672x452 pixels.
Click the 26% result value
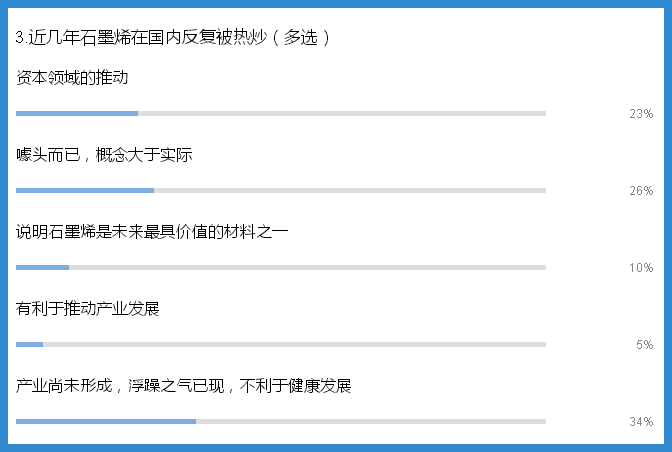[641, 191]
